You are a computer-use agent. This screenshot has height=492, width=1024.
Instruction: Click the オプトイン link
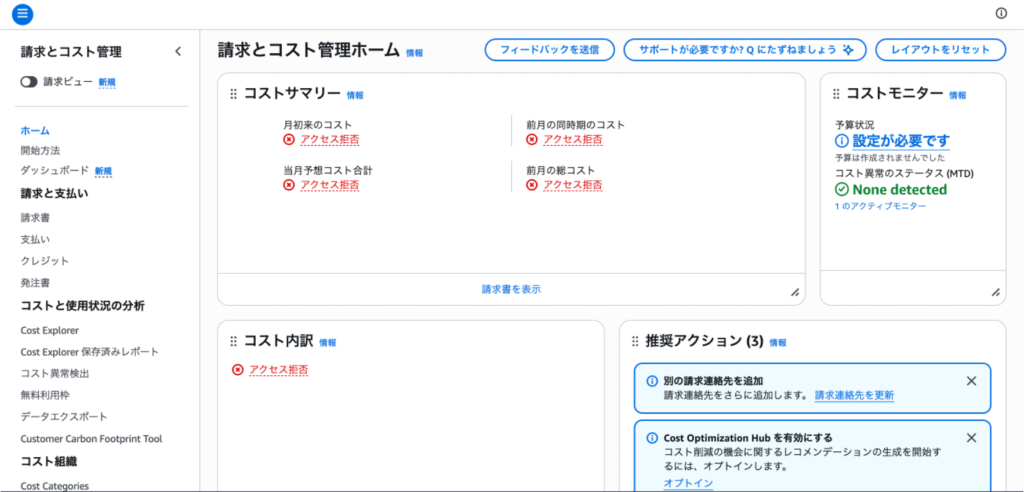[x=688, y=483]
